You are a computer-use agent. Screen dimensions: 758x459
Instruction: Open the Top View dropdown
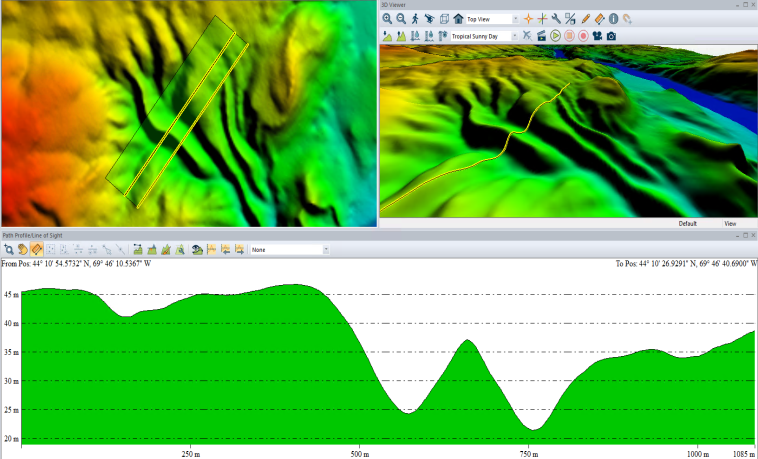[514, 18]
